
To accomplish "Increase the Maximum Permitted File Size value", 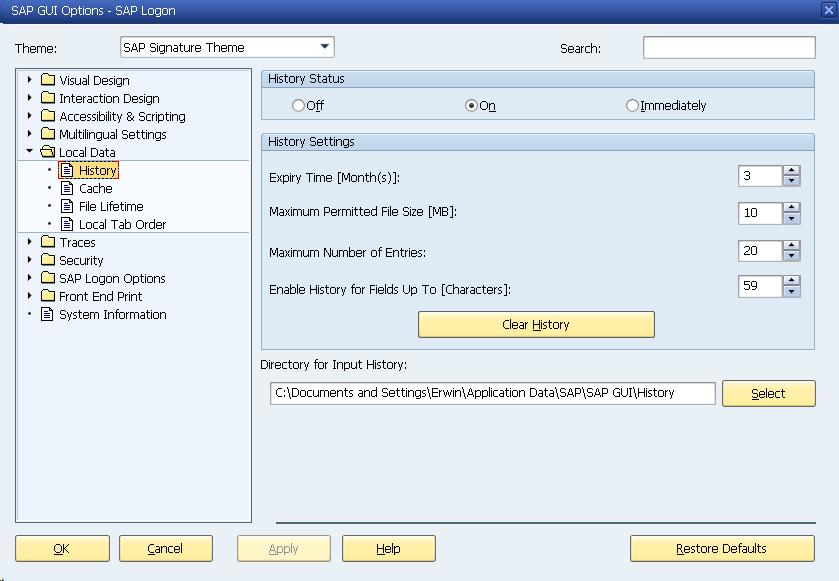I will click(x=791, y=208).
